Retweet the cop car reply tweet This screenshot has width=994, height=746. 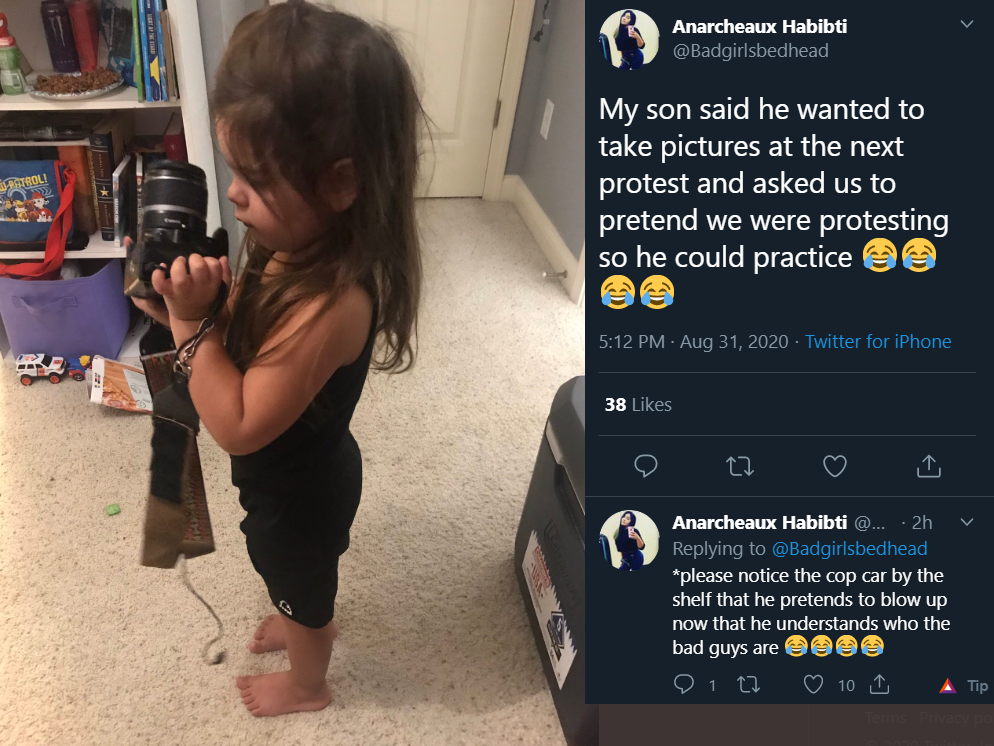749,685
